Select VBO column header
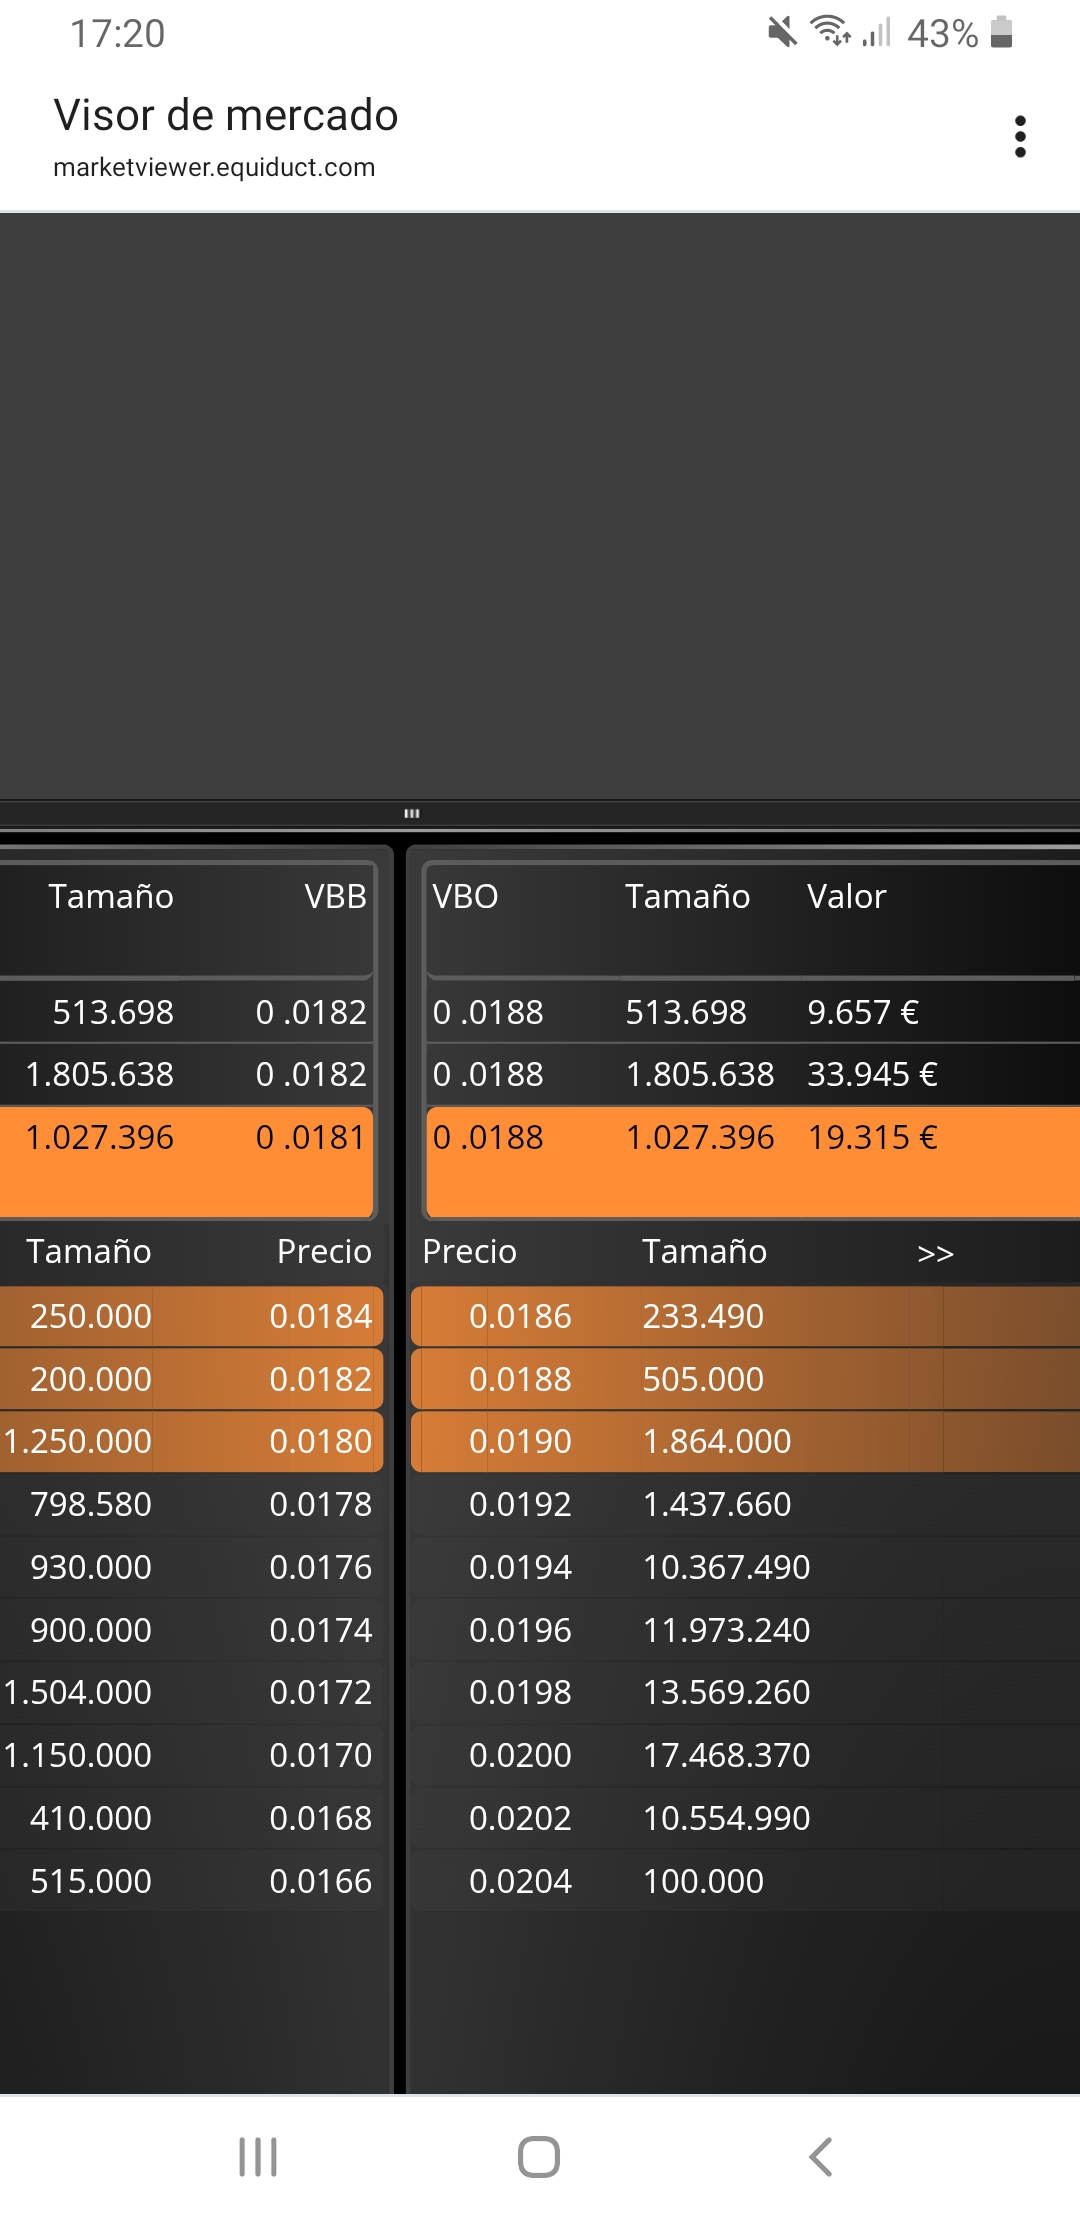The width and height of the screenshot is (1080, 2220). tap(465, 896)
